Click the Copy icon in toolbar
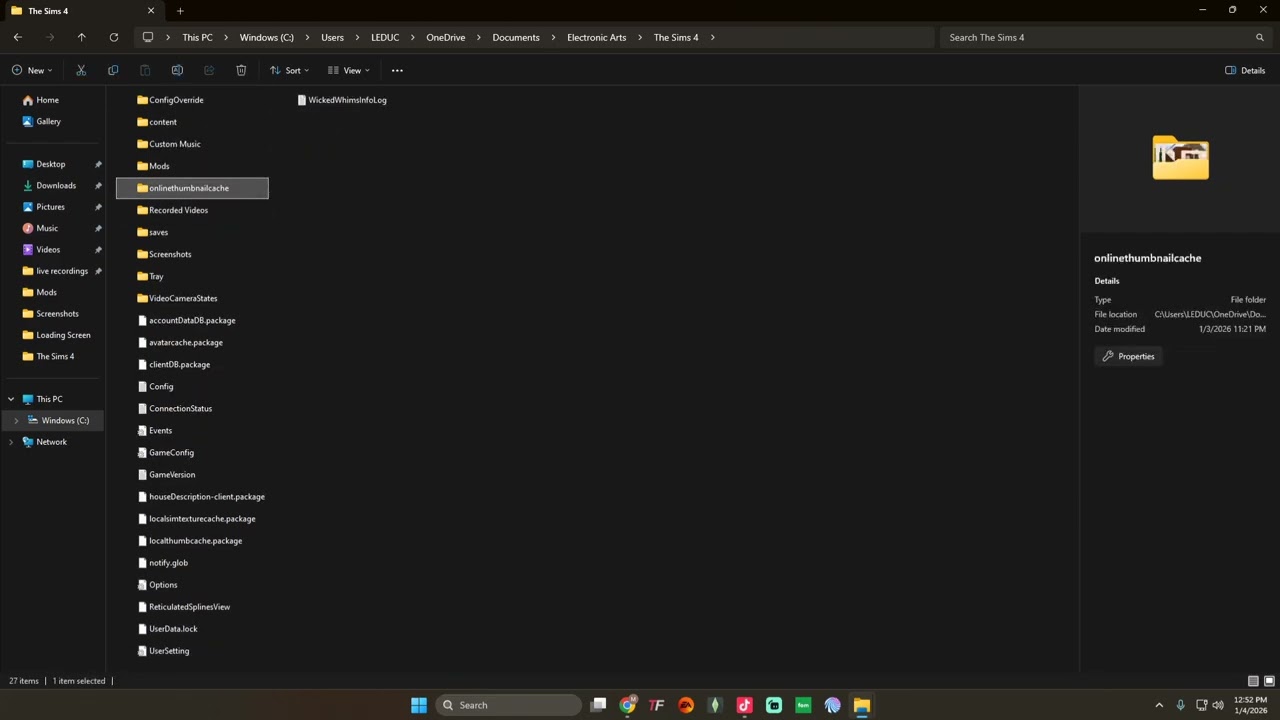This screenshot has height=720, width=1280. pos(113,70)
